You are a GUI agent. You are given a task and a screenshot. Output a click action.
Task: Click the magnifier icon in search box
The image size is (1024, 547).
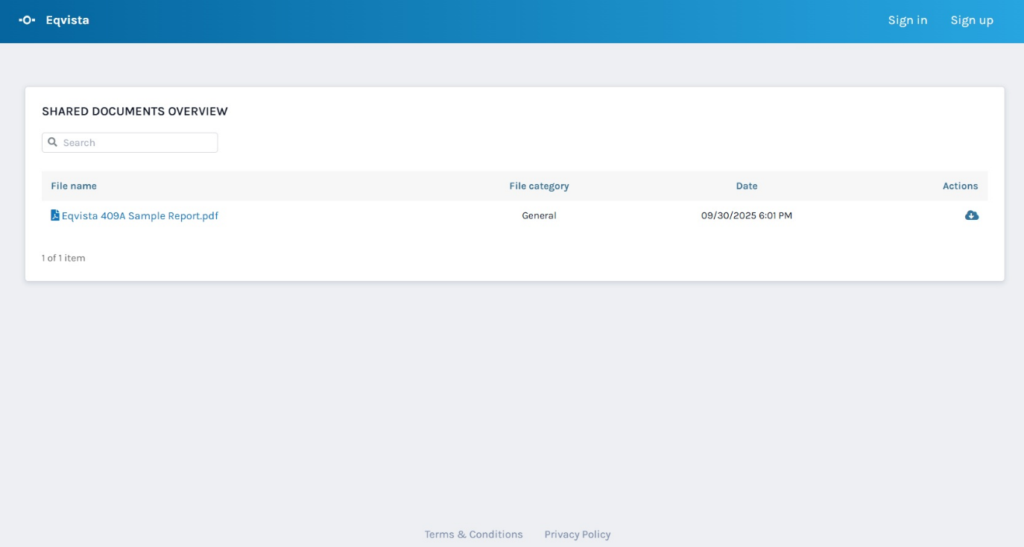[x=53, y=143]
